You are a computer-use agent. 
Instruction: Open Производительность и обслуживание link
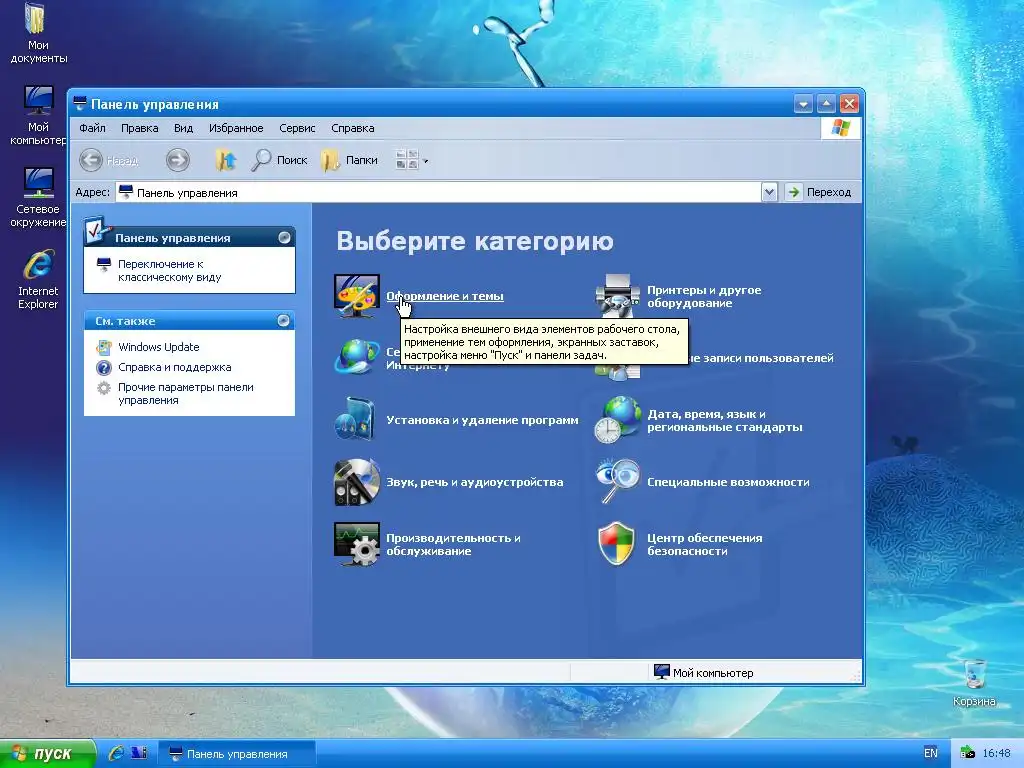(x=453, y=544)
